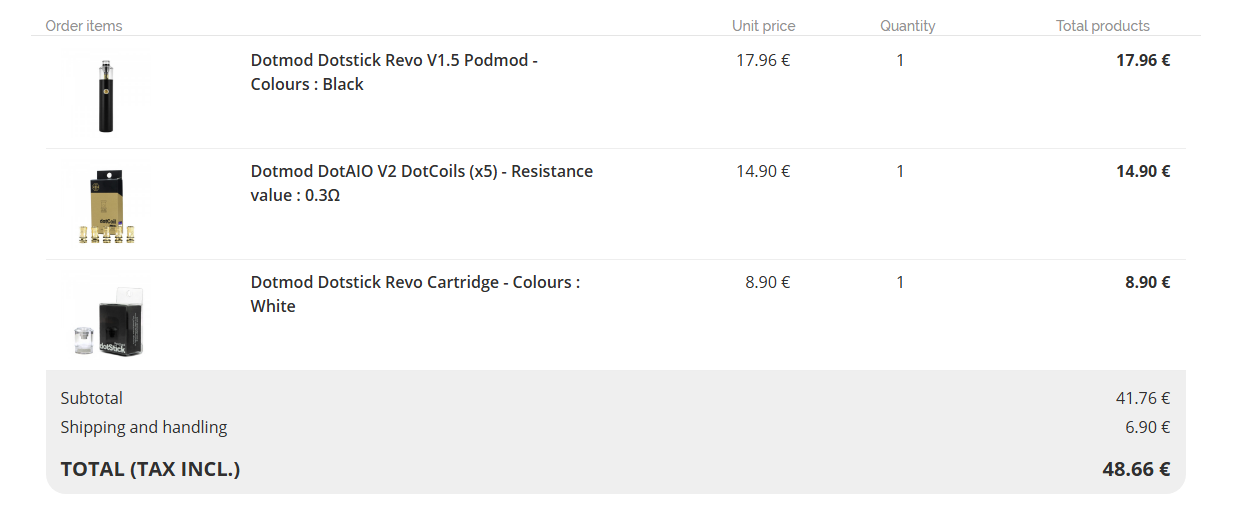The image size is (1259, 511).
Task: Open the DotCoils gold box product image
Action: tap(106, 206)
